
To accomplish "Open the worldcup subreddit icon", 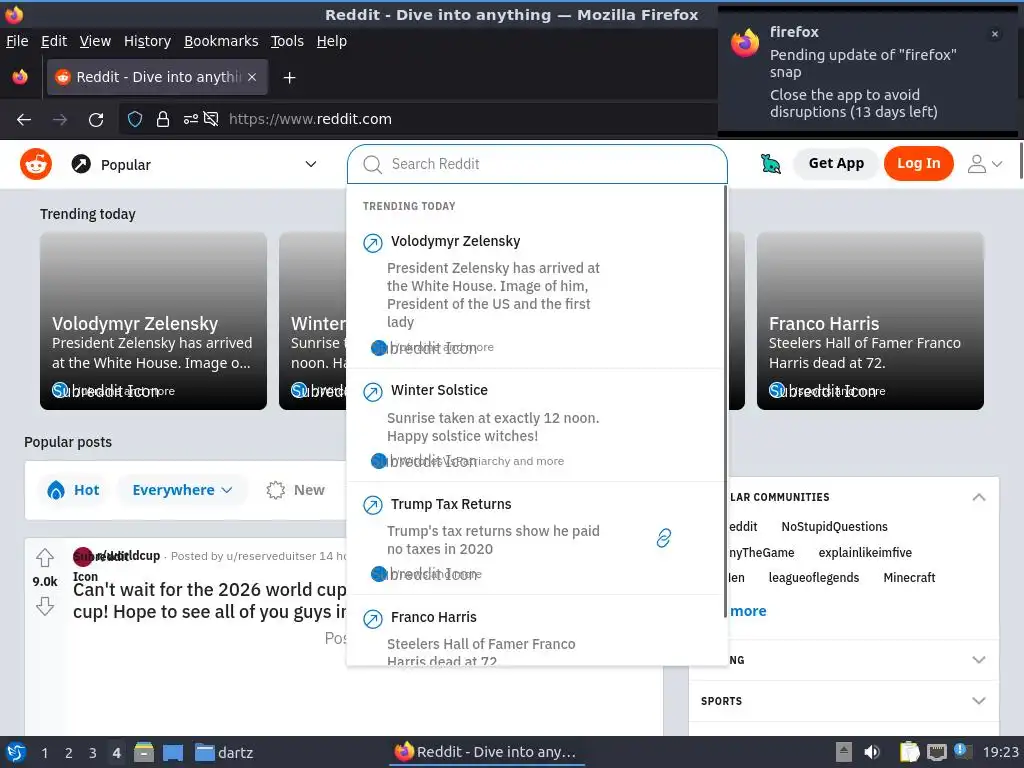I will [82, 556].
